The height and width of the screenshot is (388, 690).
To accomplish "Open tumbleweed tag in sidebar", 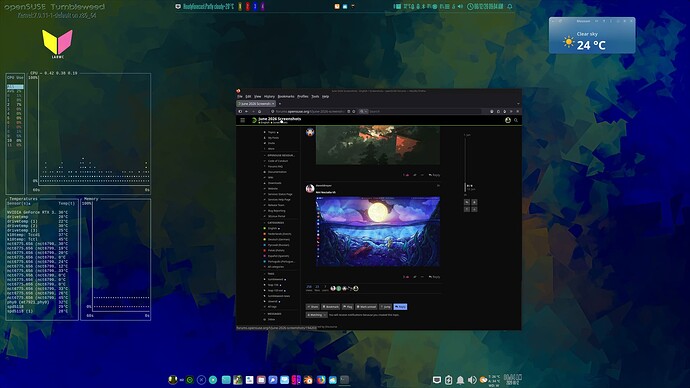I will coord(275,279).
